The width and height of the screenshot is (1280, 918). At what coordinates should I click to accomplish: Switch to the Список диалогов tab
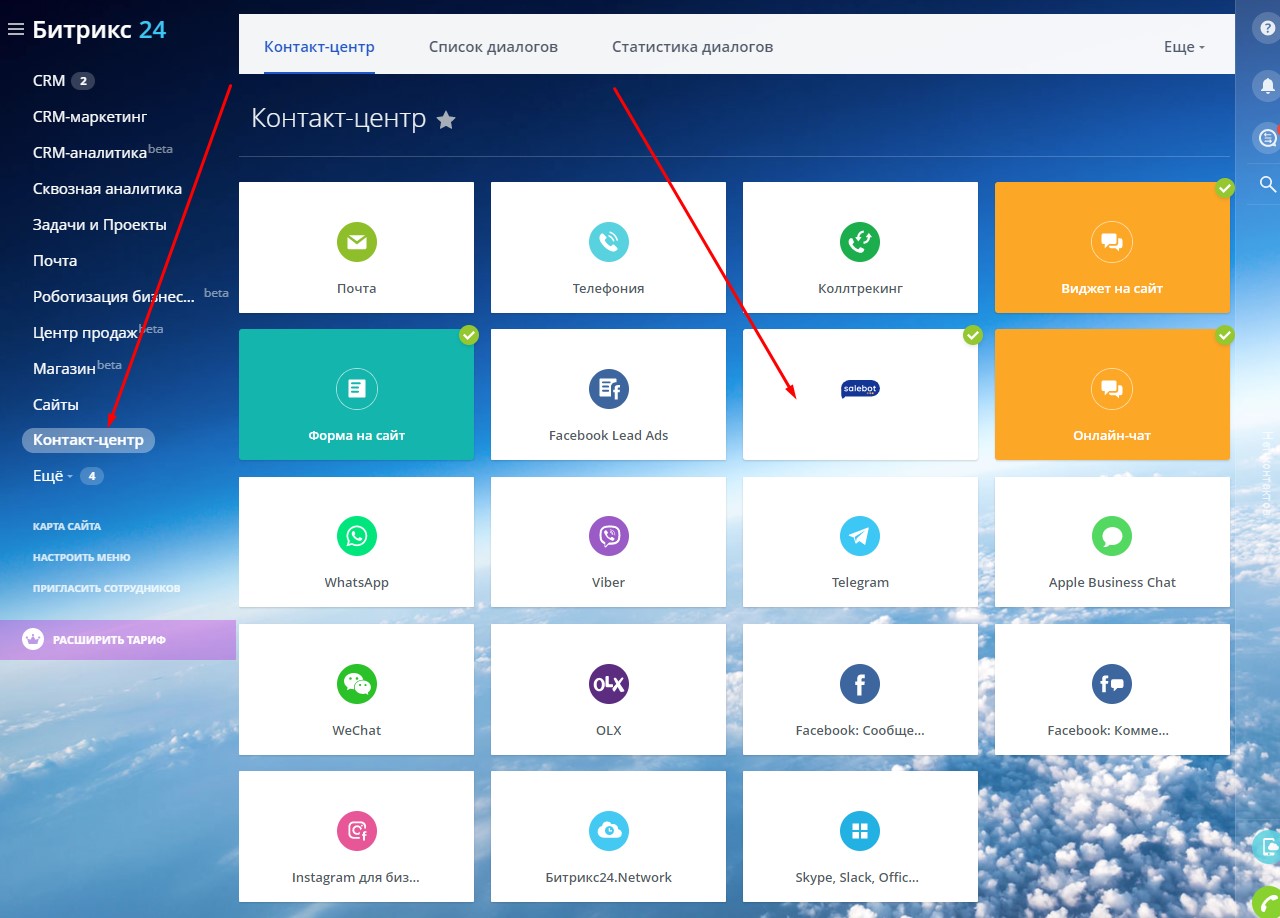(493, 47)
